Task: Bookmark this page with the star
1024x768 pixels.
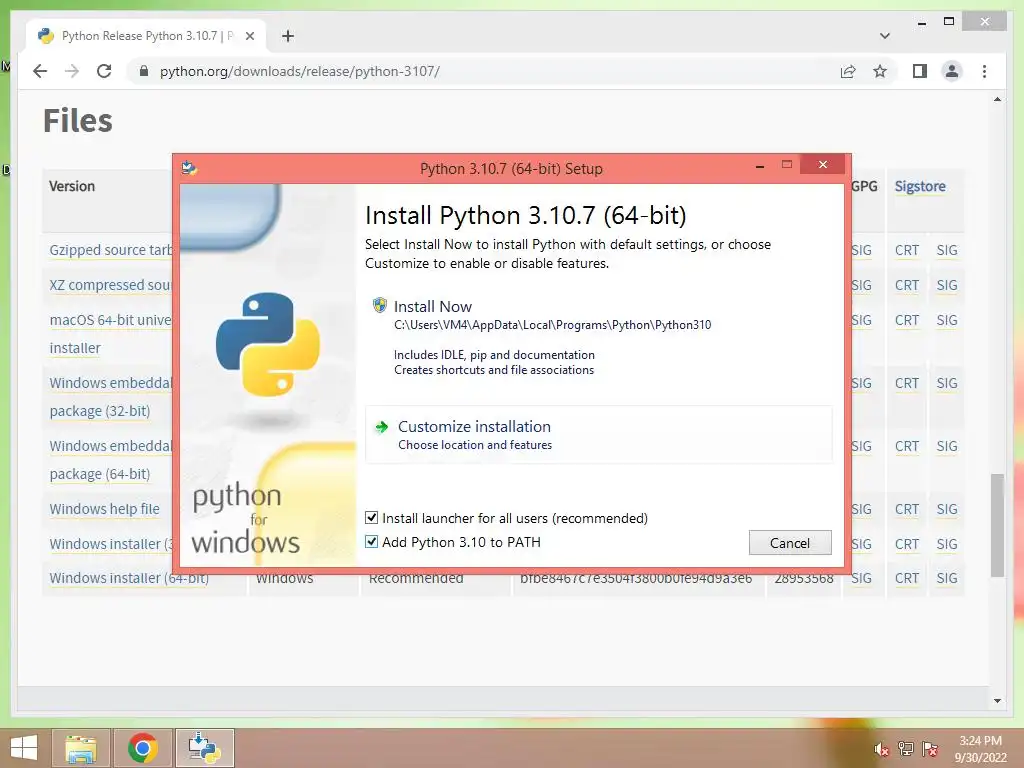Action: (x=880, y=71)
